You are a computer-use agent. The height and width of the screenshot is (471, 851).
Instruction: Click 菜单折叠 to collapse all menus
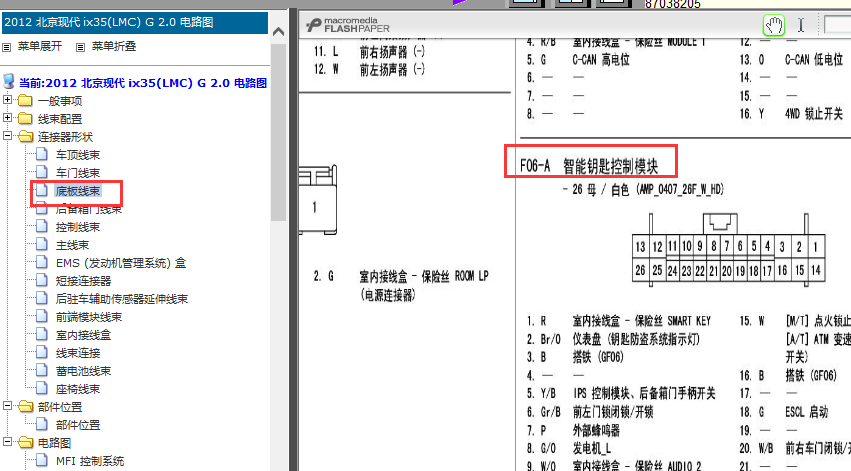click(113, 47)
